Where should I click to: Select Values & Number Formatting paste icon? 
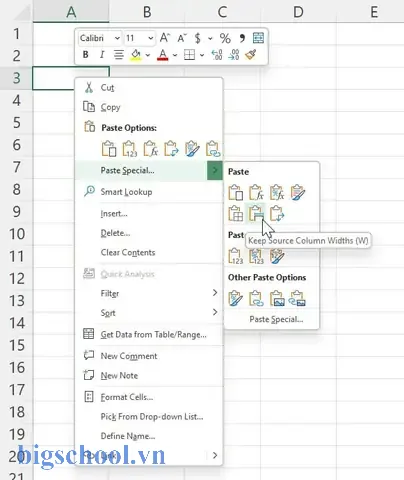pos(256,256)
